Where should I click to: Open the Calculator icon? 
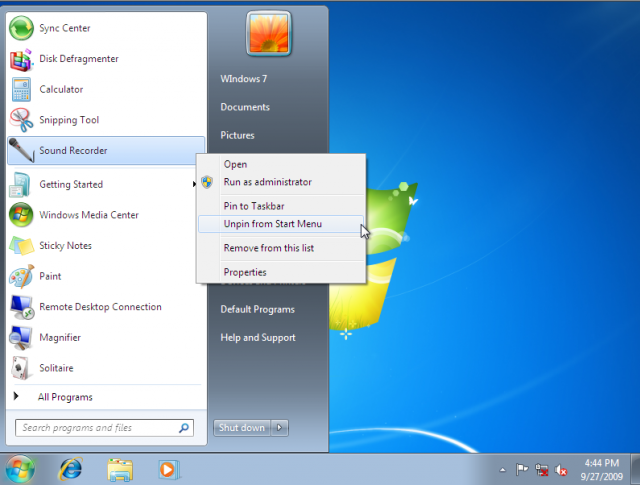pos(21,89)
